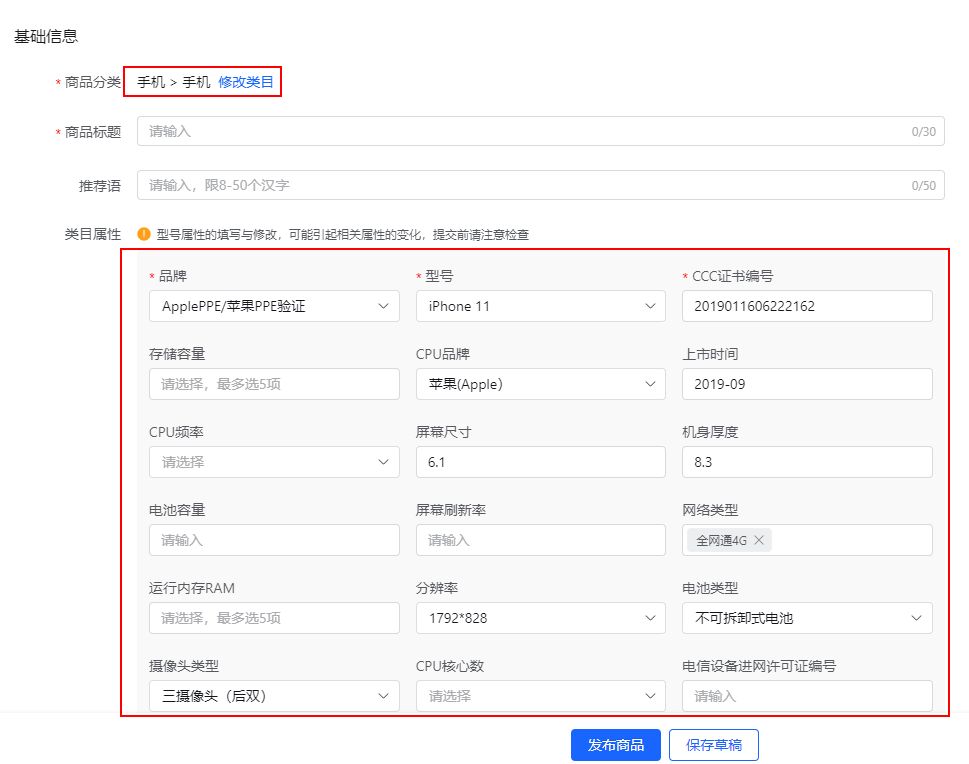Click the 修改类目 link
Image resolution: width=969 pixels, height=764 pixels.
tap(246, 82)
